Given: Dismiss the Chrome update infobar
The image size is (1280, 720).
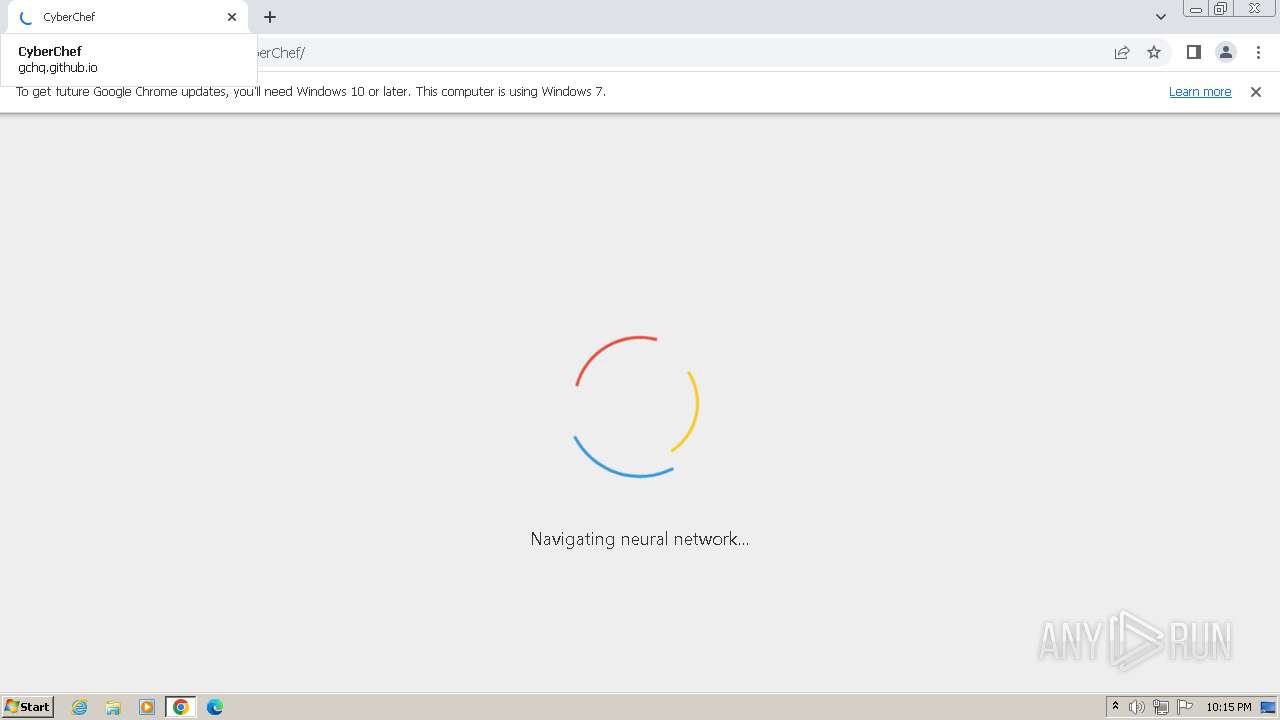Looking at the screenshot, I should 1256,91.
